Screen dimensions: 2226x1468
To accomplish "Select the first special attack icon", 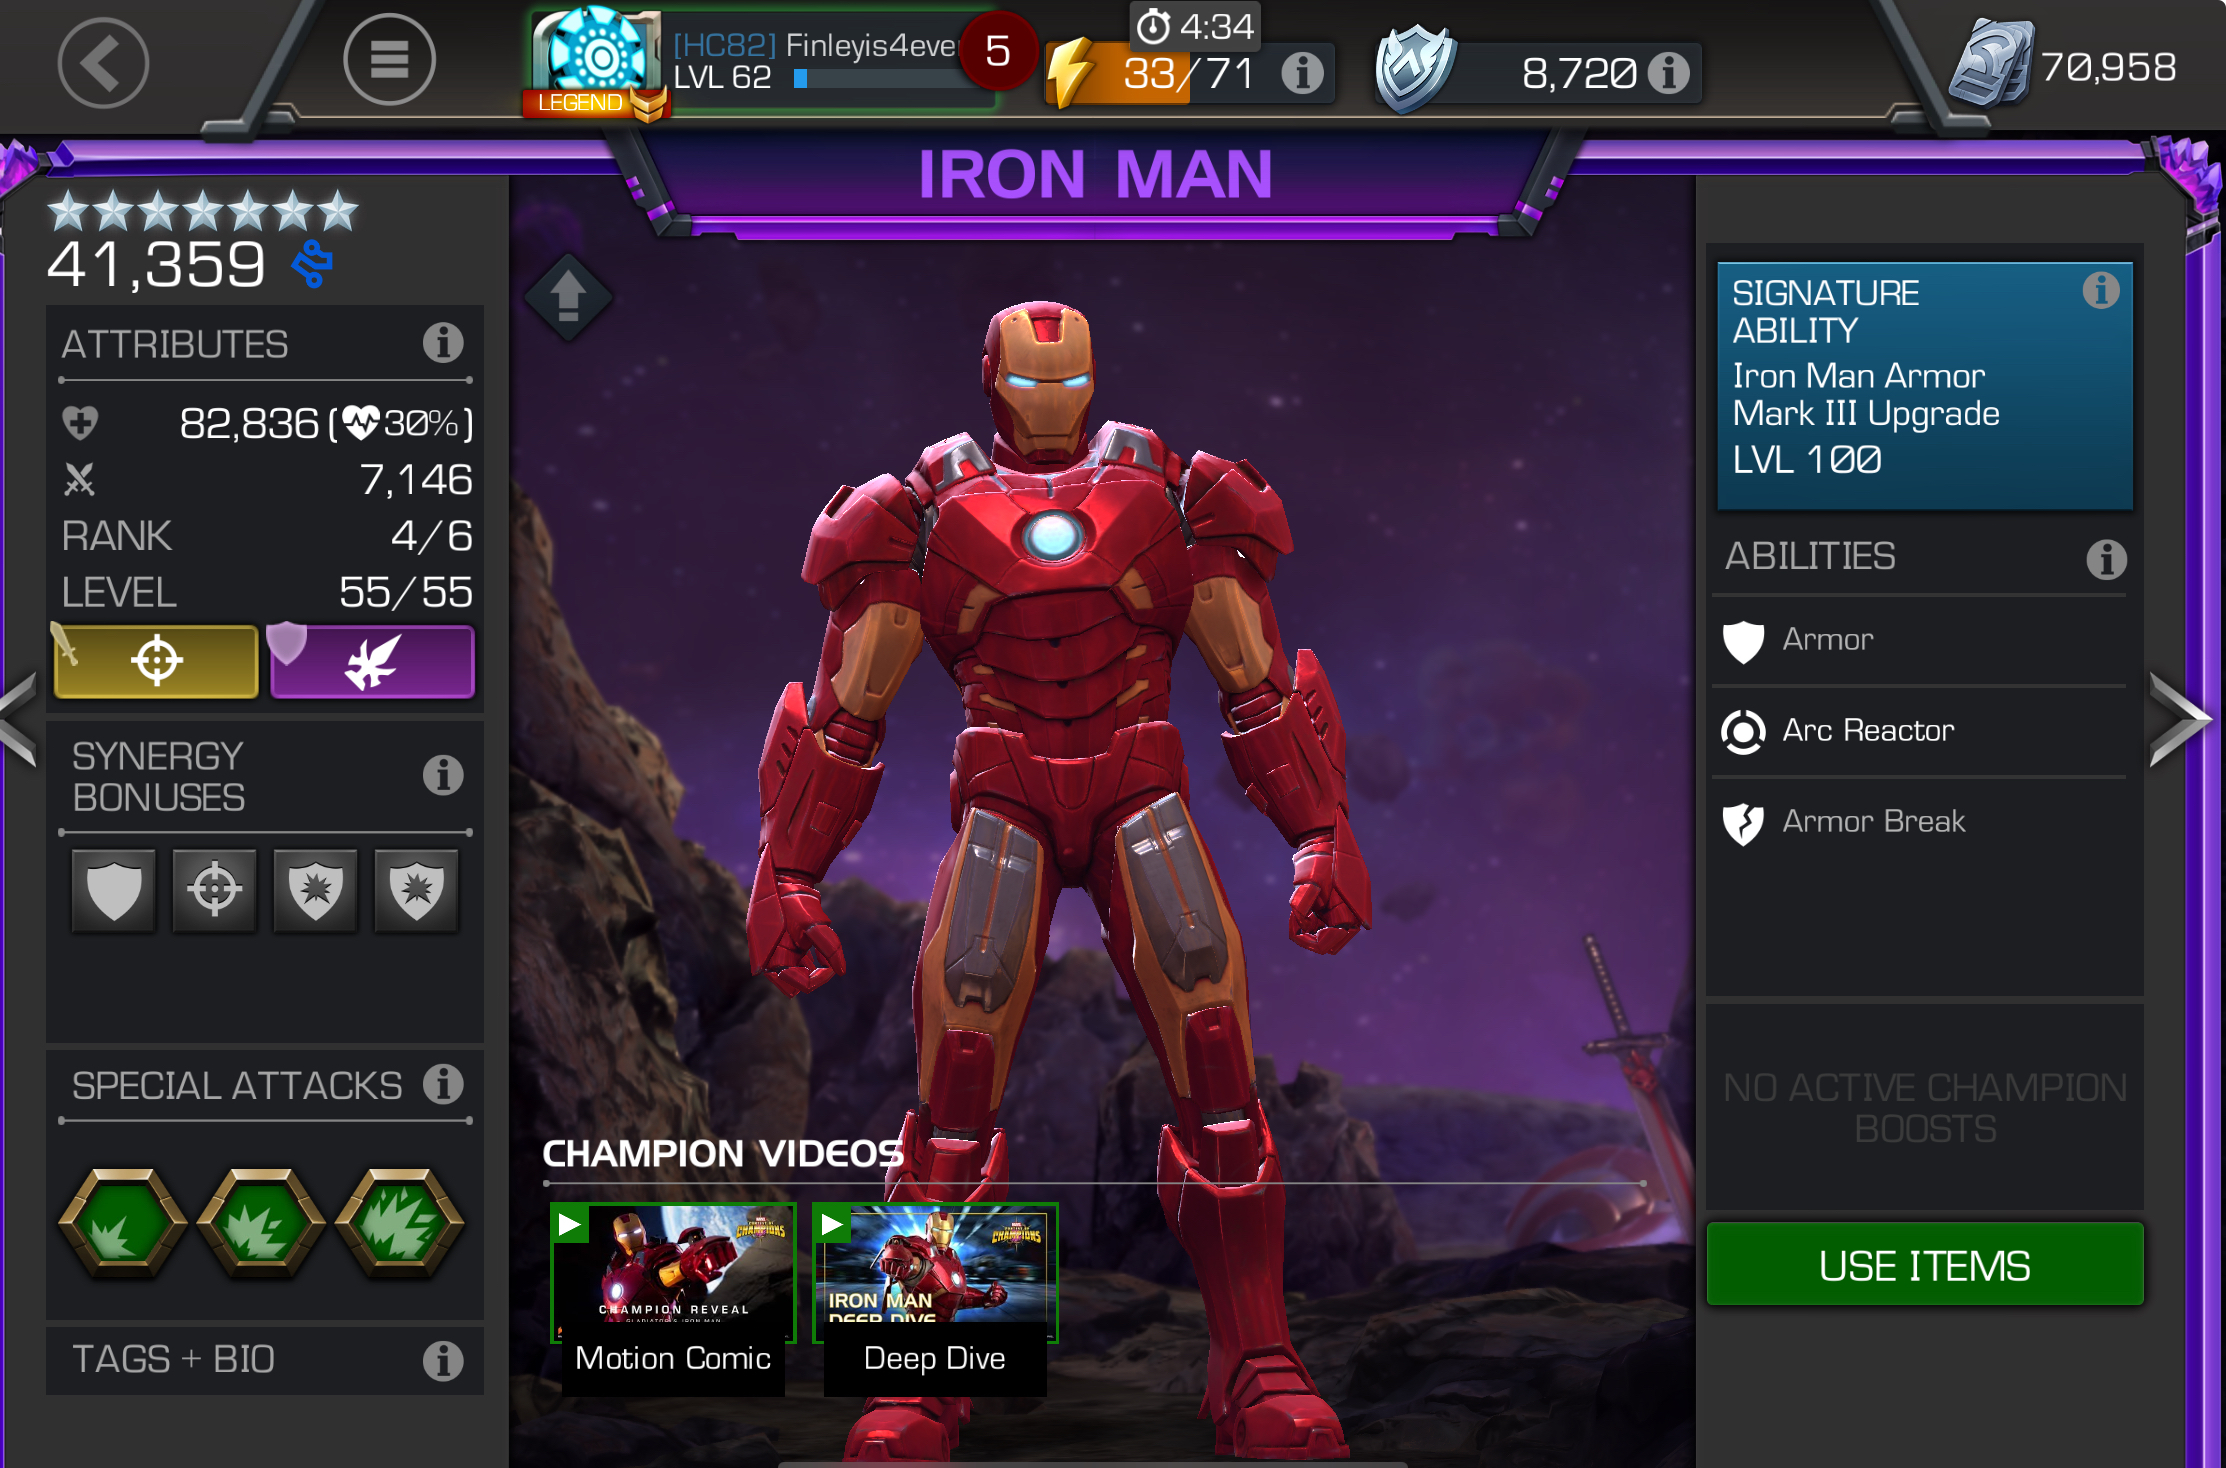I will pyautogui.click(x=123, y=1223).
